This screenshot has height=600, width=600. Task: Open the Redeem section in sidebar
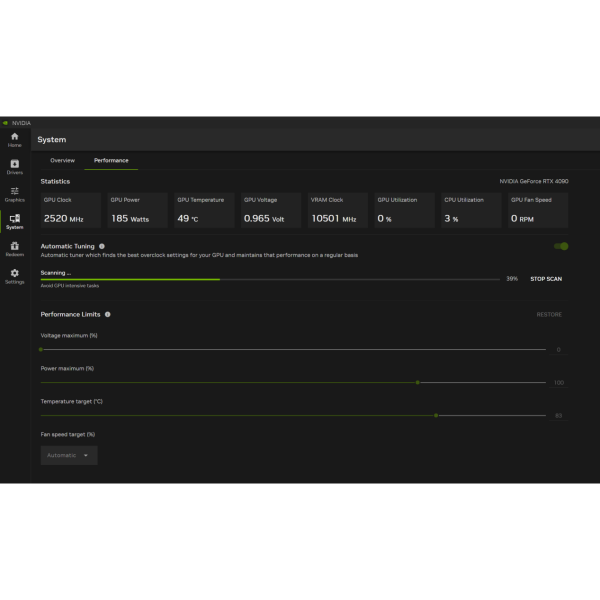tap(15, 249)
